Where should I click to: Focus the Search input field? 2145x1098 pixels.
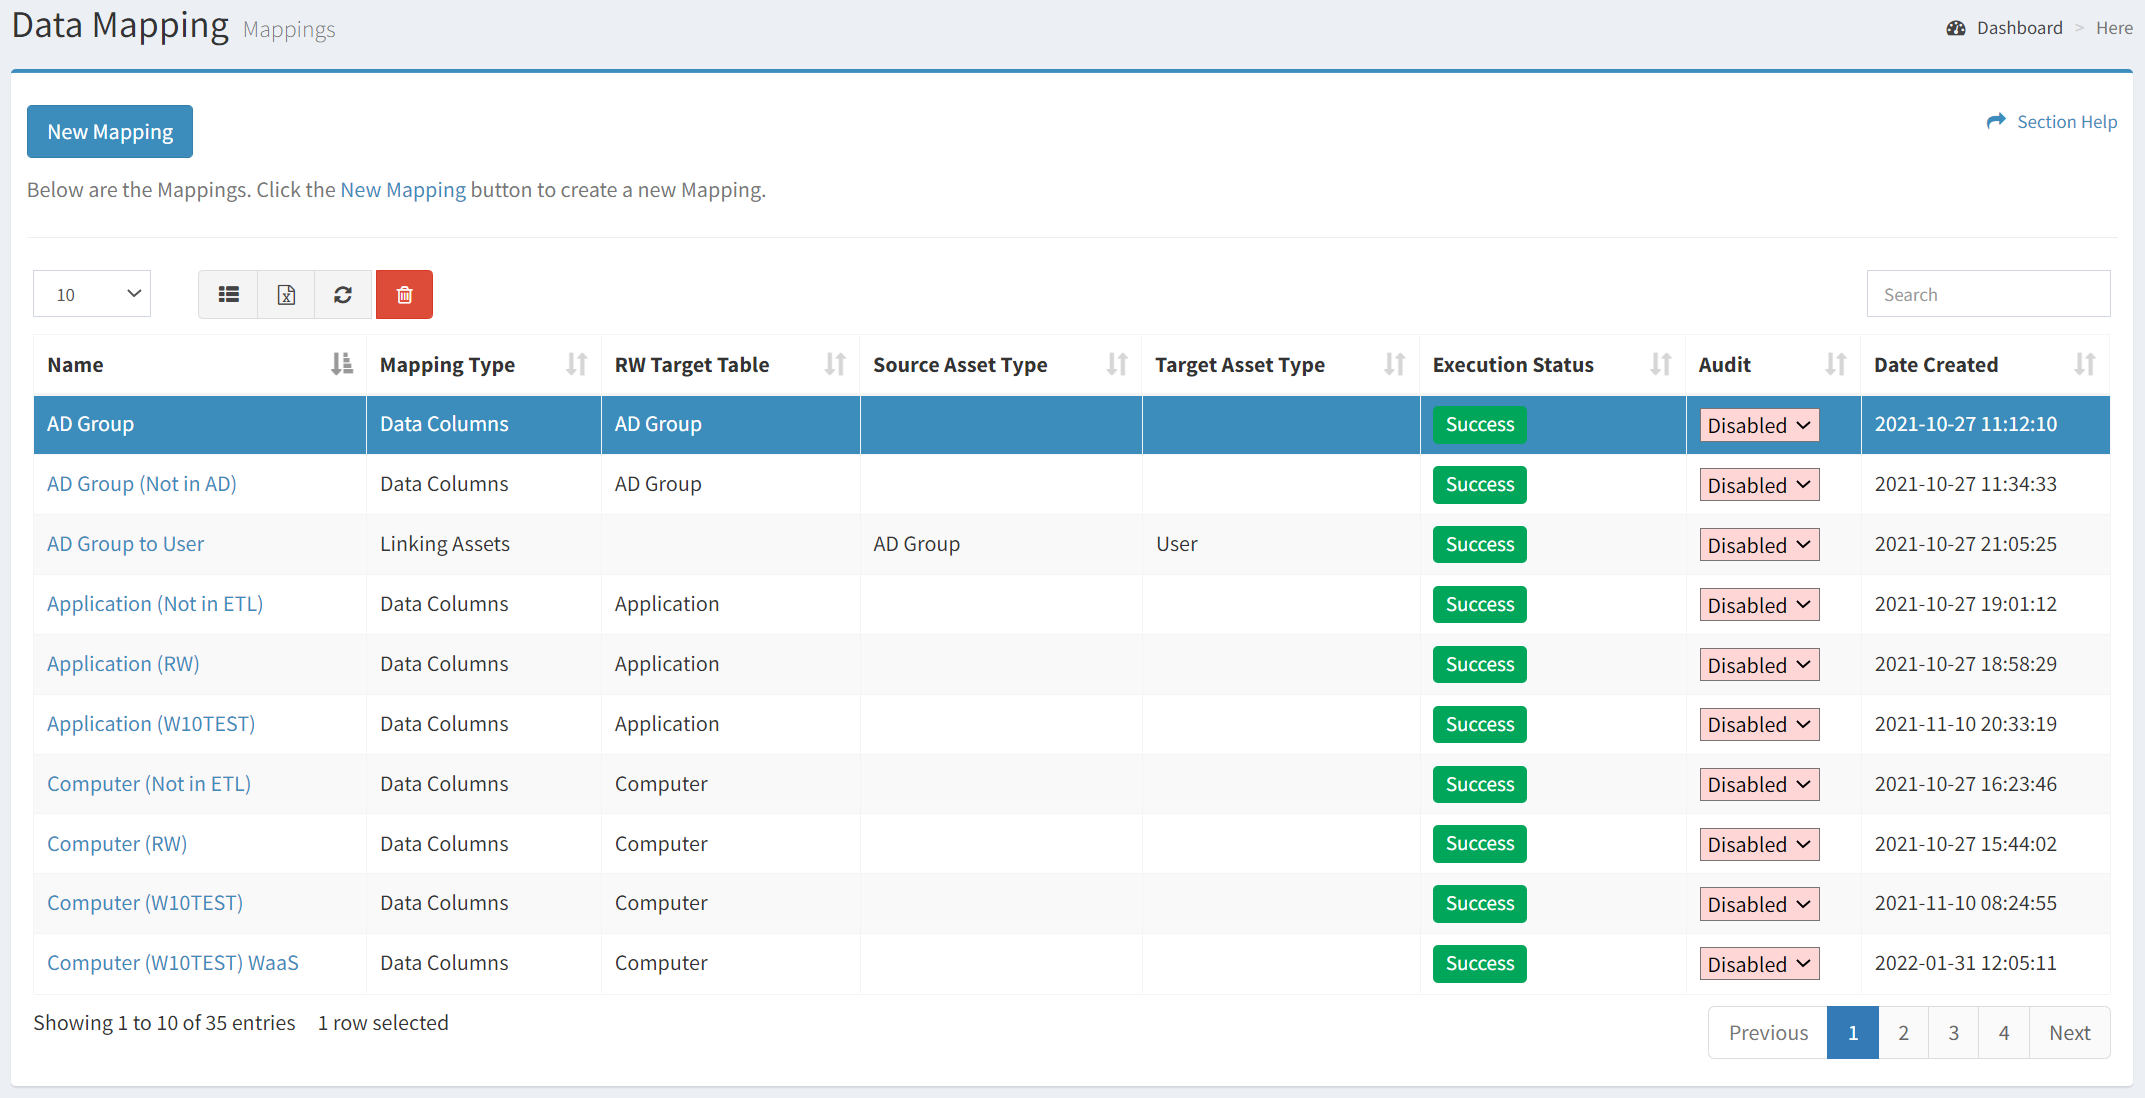1988,293
